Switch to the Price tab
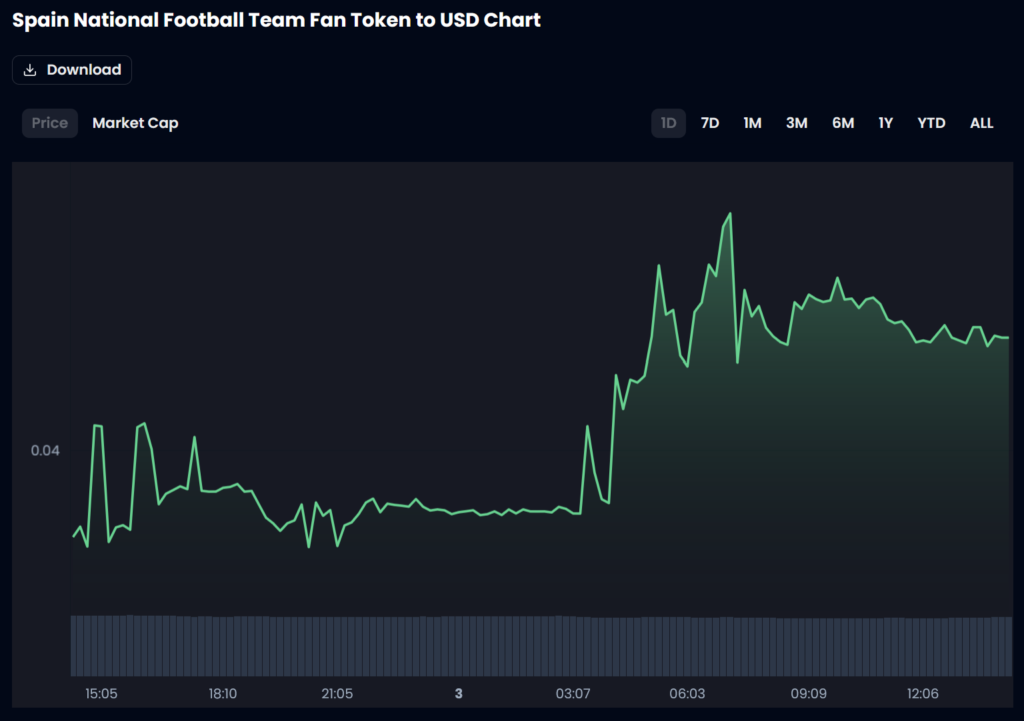 (x=50, y=123)
